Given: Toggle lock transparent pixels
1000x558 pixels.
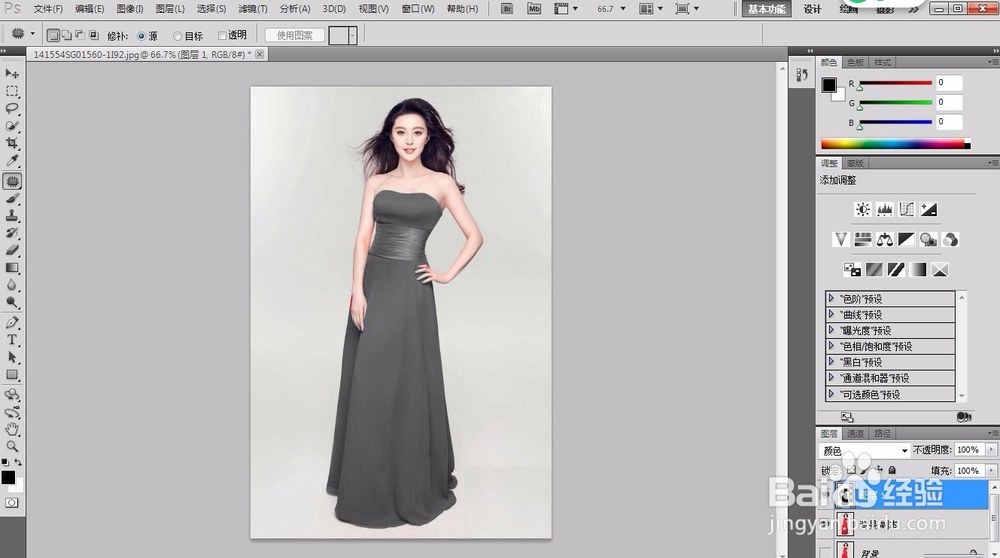Looking at the screenshot, I should pos(851,470).
